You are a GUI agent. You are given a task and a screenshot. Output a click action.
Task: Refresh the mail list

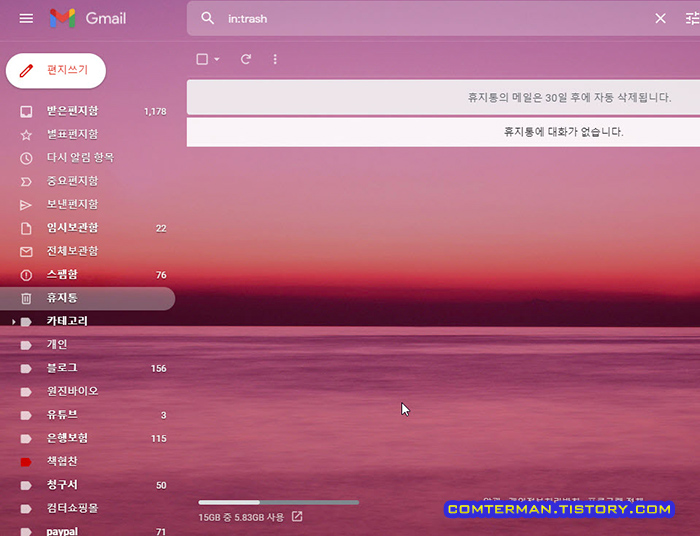click(x=246, y=59)
